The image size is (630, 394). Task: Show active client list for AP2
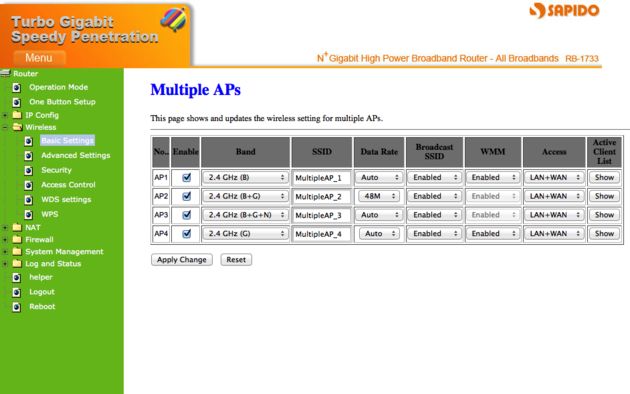point(604,196)
